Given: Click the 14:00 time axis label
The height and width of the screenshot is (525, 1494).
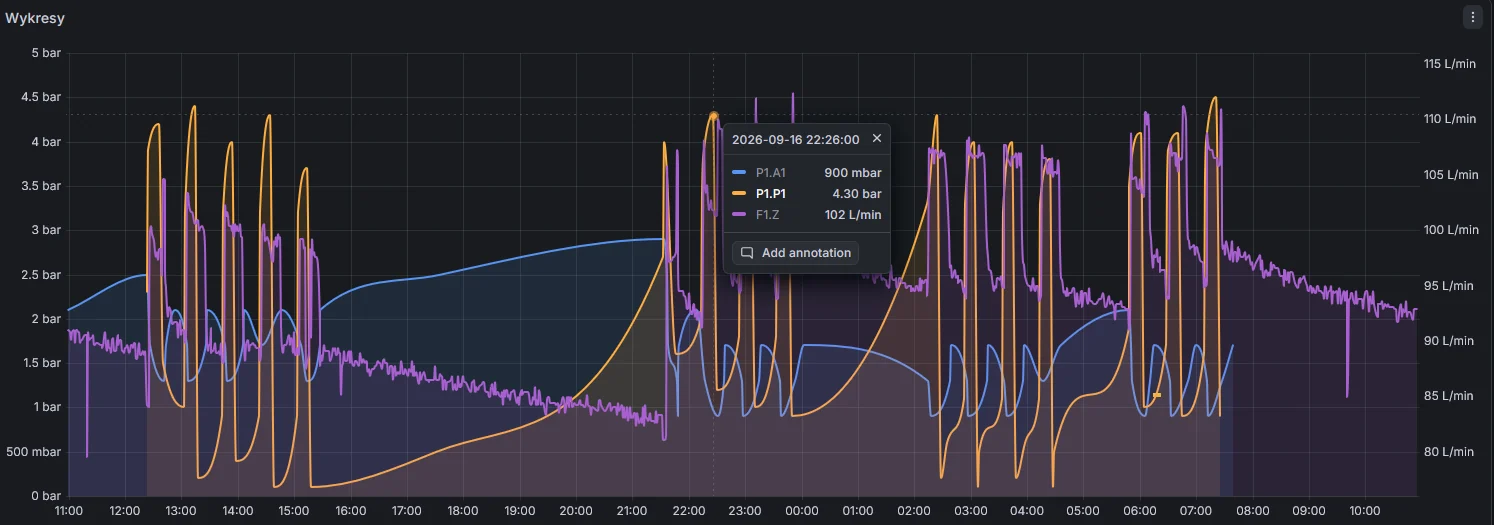Looking at the screenshot, I should coord(238,510).
